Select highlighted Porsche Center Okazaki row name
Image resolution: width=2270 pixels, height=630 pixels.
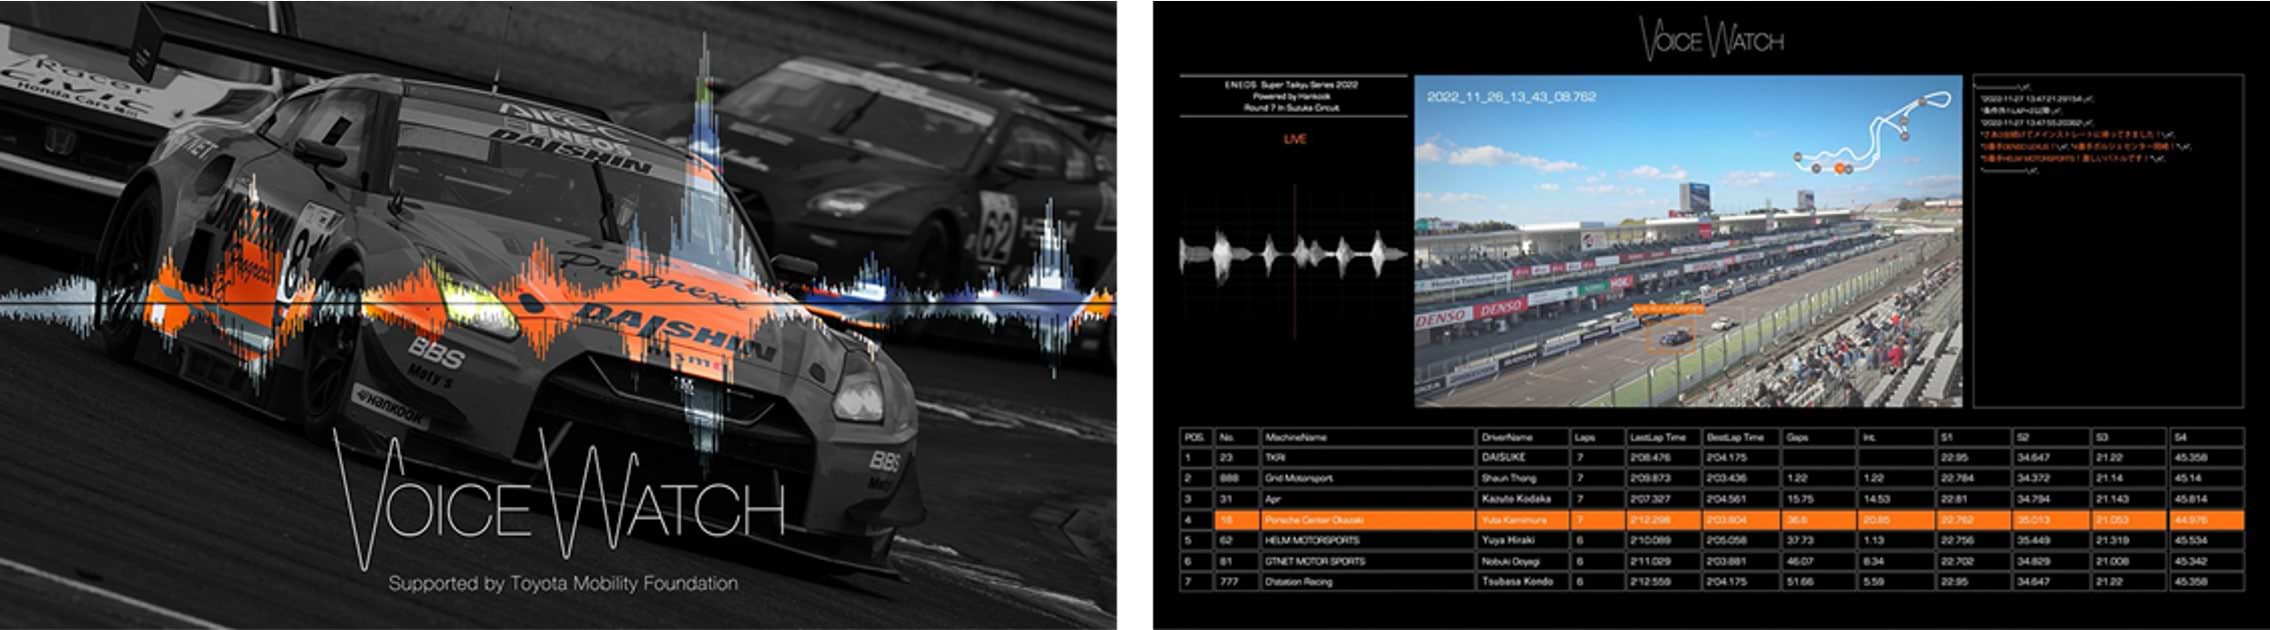click(1314, 520)
